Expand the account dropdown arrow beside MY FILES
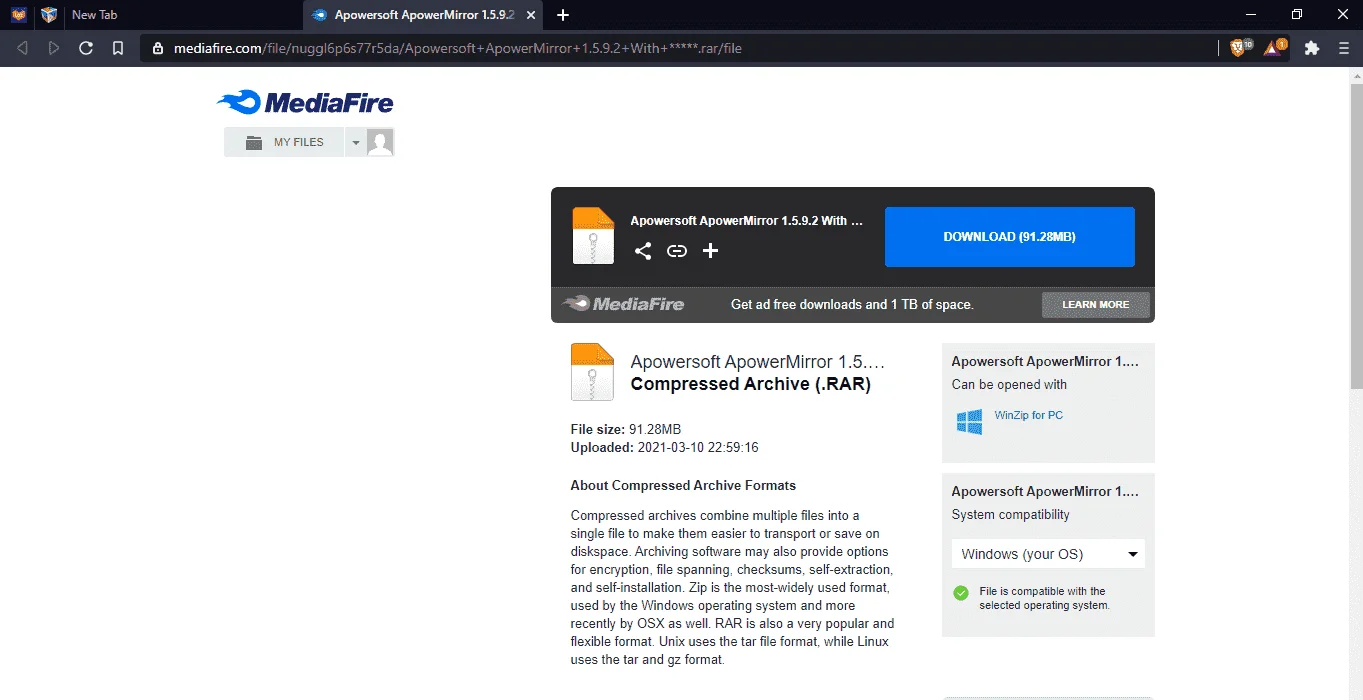The width and height of the screenshot is (1363, 700). 355,143
